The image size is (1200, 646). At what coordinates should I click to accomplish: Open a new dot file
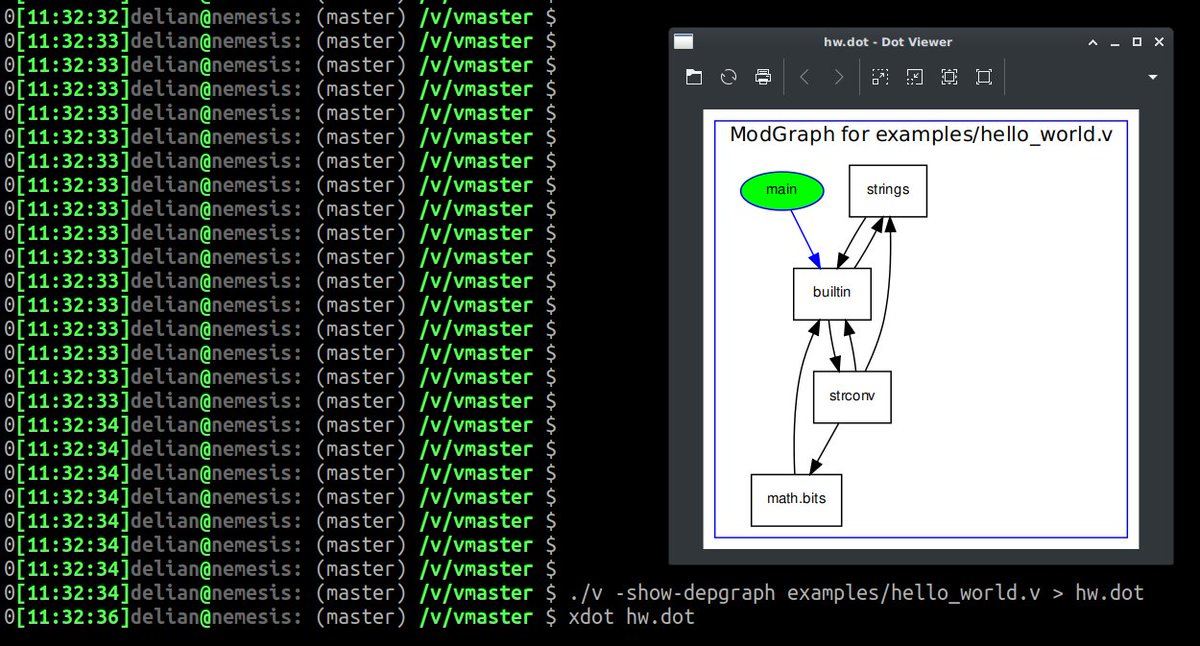pyautogui.click(x=694, y=76)
